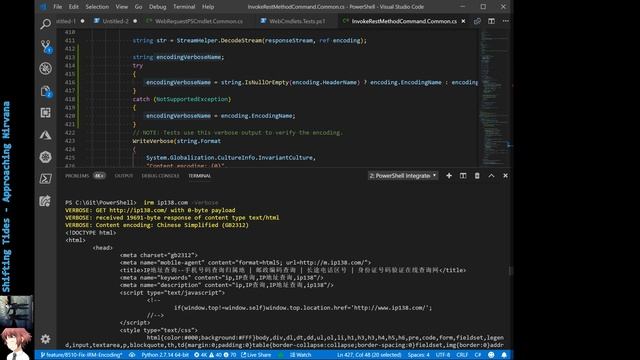Click the minimap code overview
Image resolution: width=640 pixels, height=360 pixels.
494,98
